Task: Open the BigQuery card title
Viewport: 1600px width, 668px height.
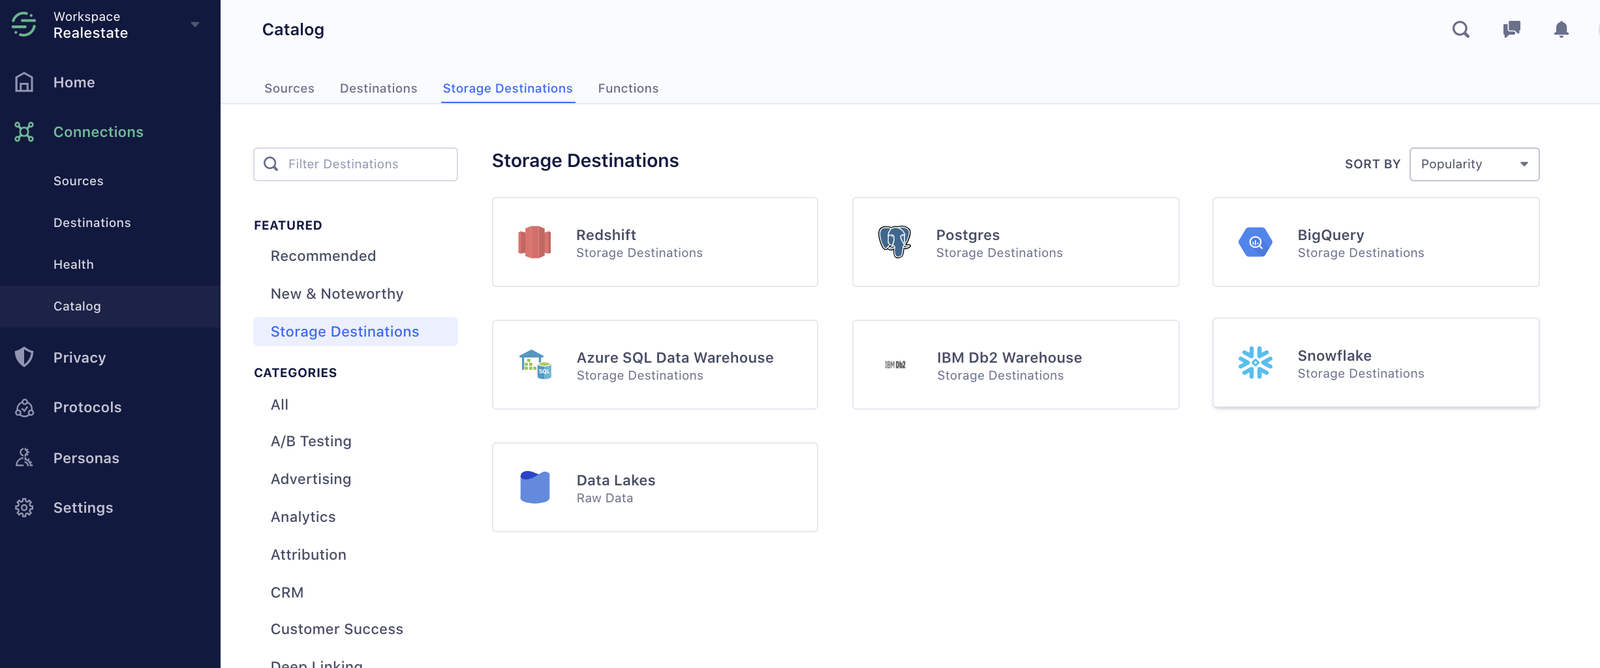Action: [1331, 235]
